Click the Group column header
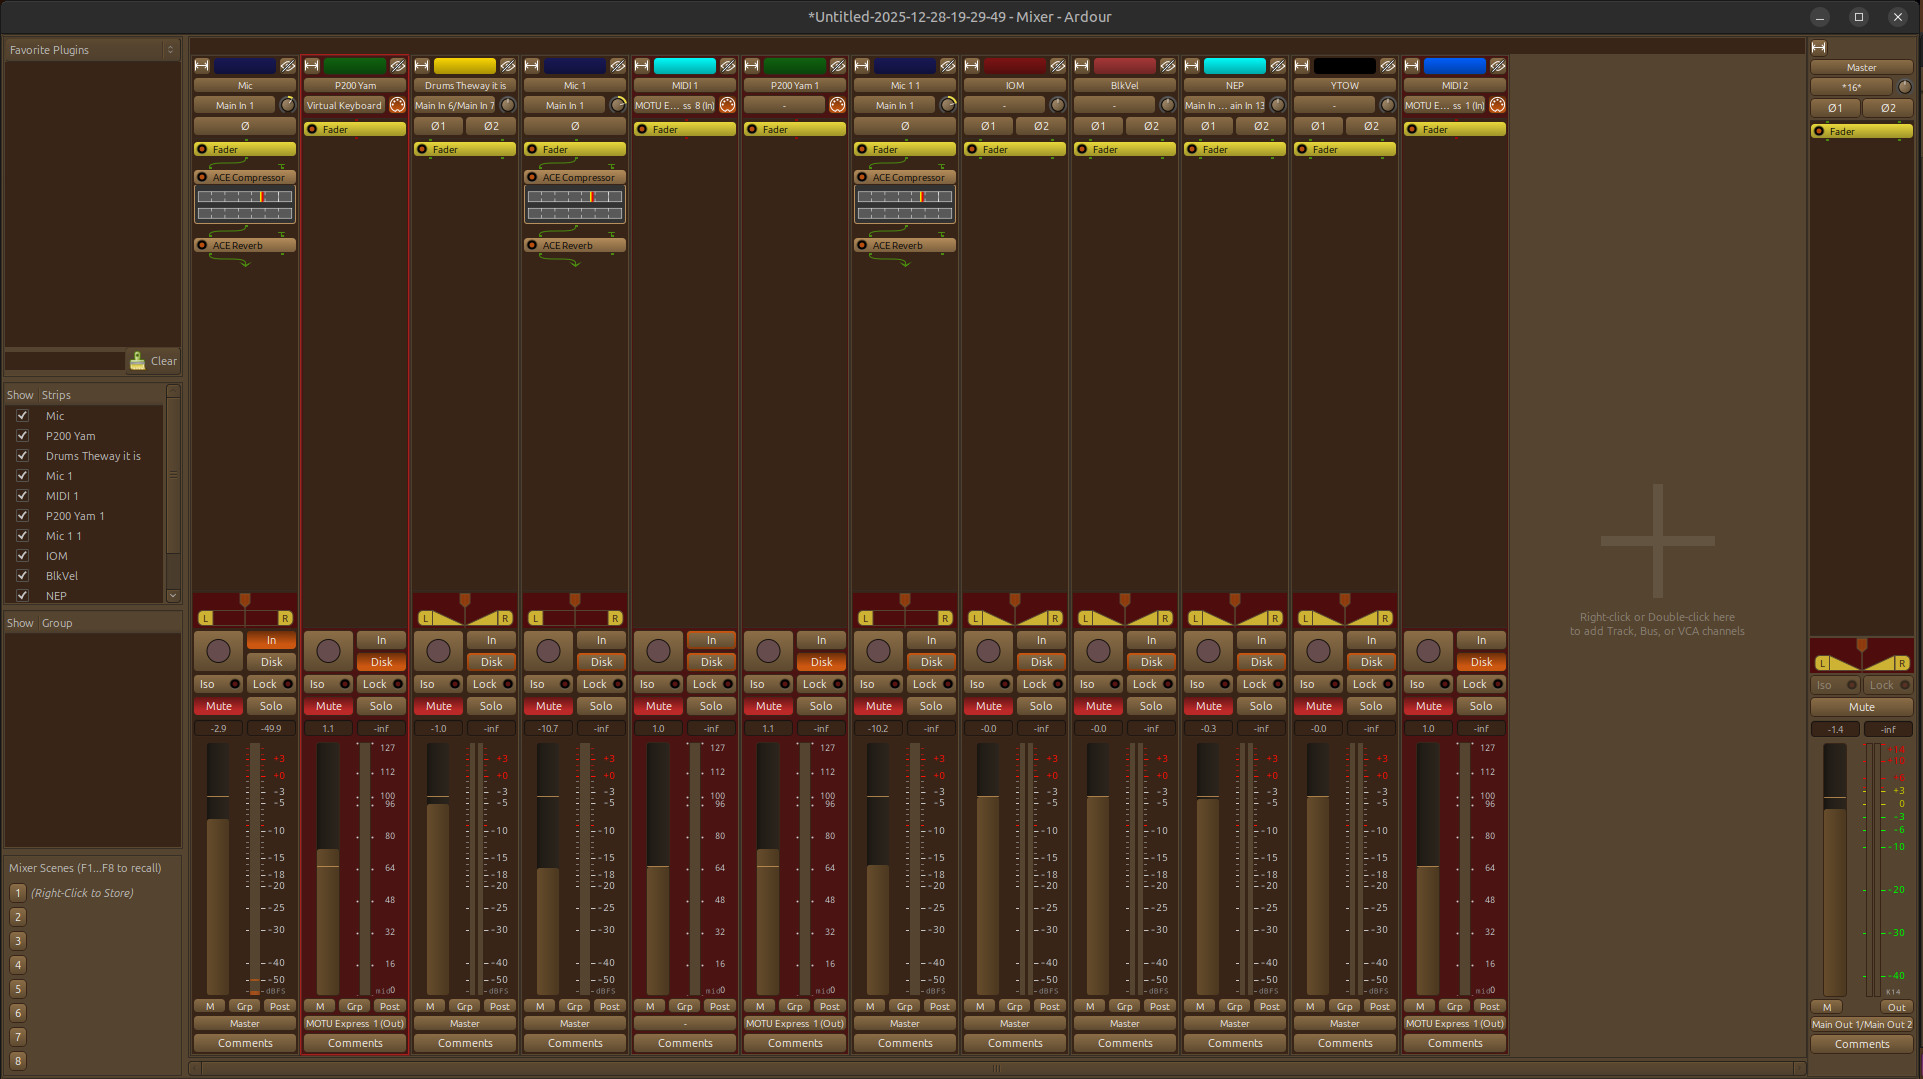This screenshot has width=1923, height=1079. 56,623
